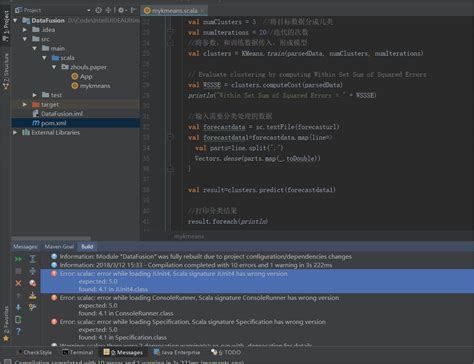Open the Project view dropdown arrow
Screen dimensions: 474x364
(89, 10)
